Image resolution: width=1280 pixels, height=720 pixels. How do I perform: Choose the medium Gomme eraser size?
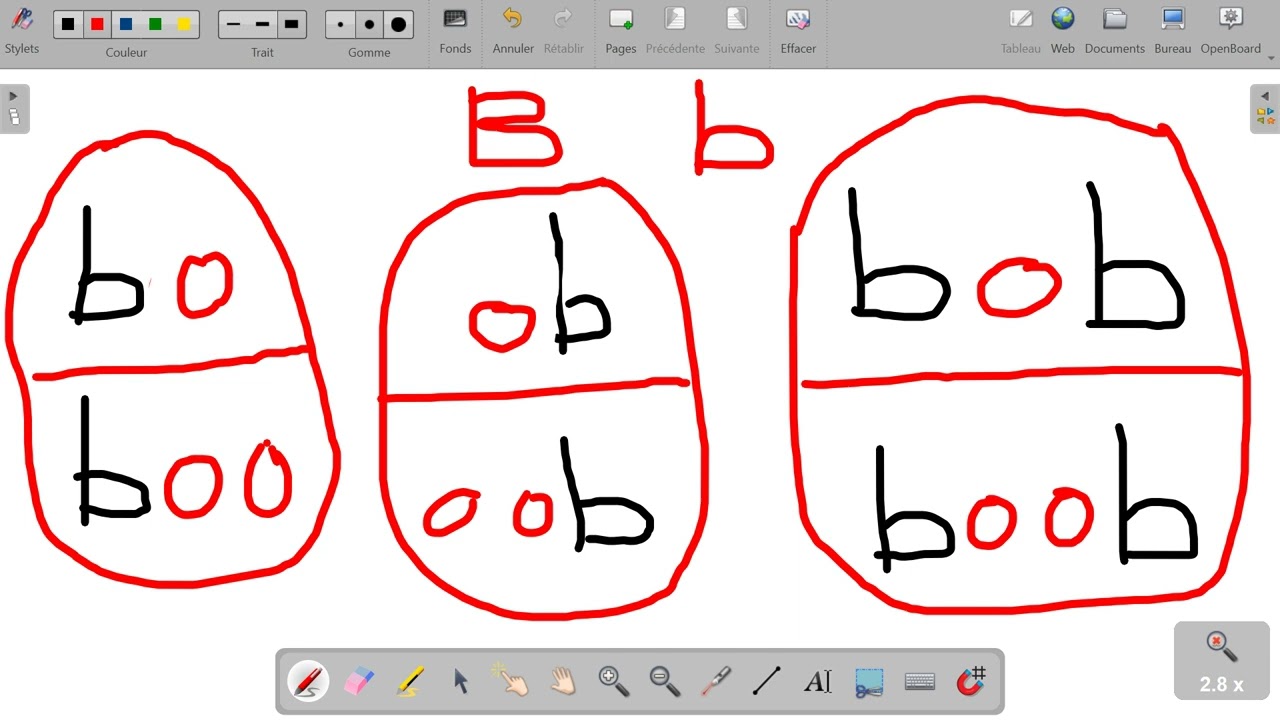pyautogui.click(x=370, y=24)
